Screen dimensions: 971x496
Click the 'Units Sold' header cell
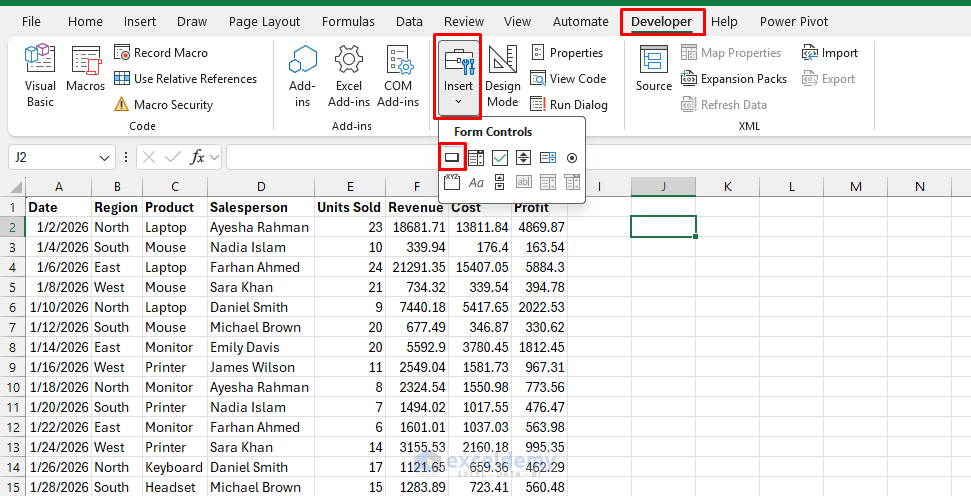(350, 207)
